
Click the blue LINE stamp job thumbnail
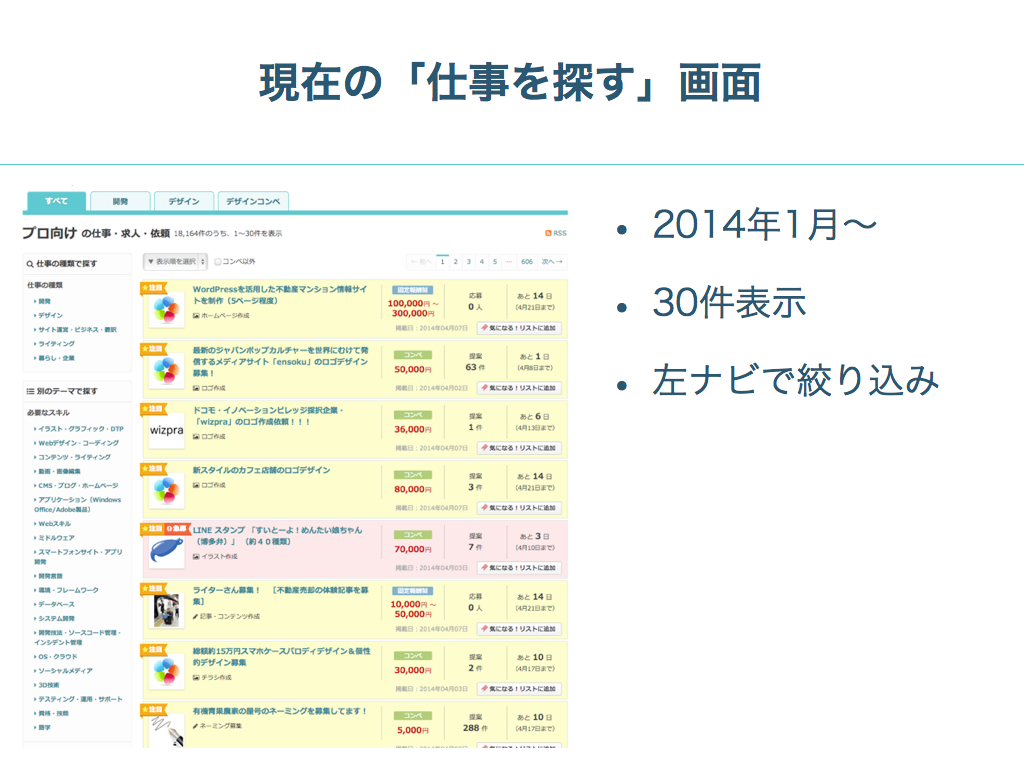point(165,551)
